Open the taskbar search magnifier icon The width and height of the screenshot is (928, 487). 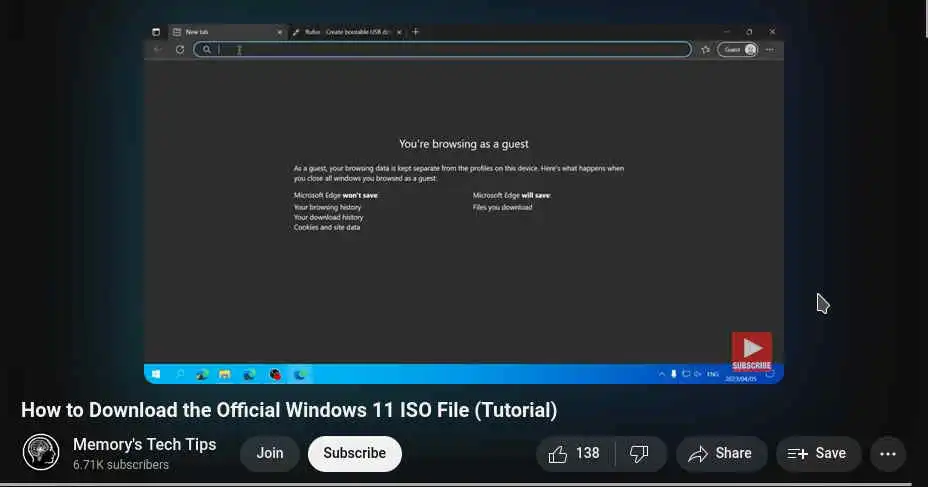click(x=179, y=374)
